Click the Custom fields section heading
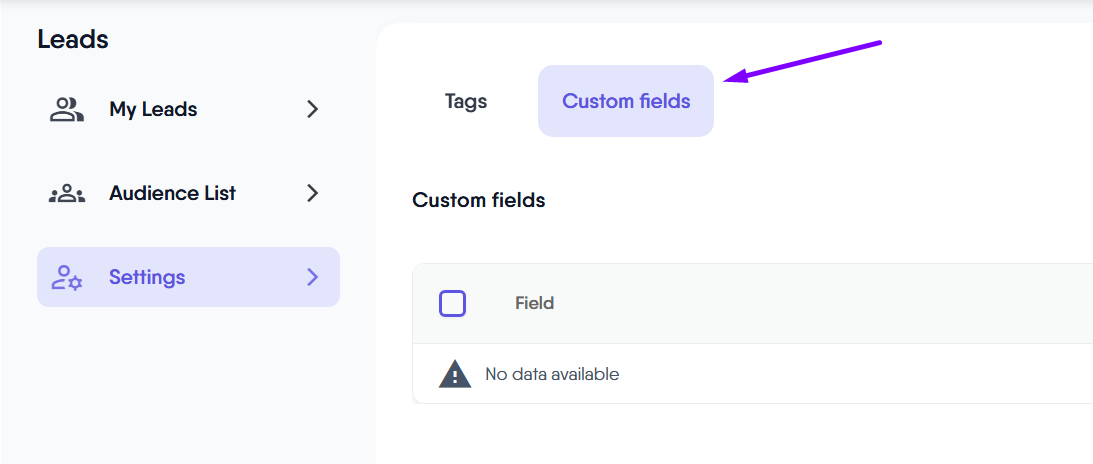The image size is (1093, 464). [x=479, y=200]
